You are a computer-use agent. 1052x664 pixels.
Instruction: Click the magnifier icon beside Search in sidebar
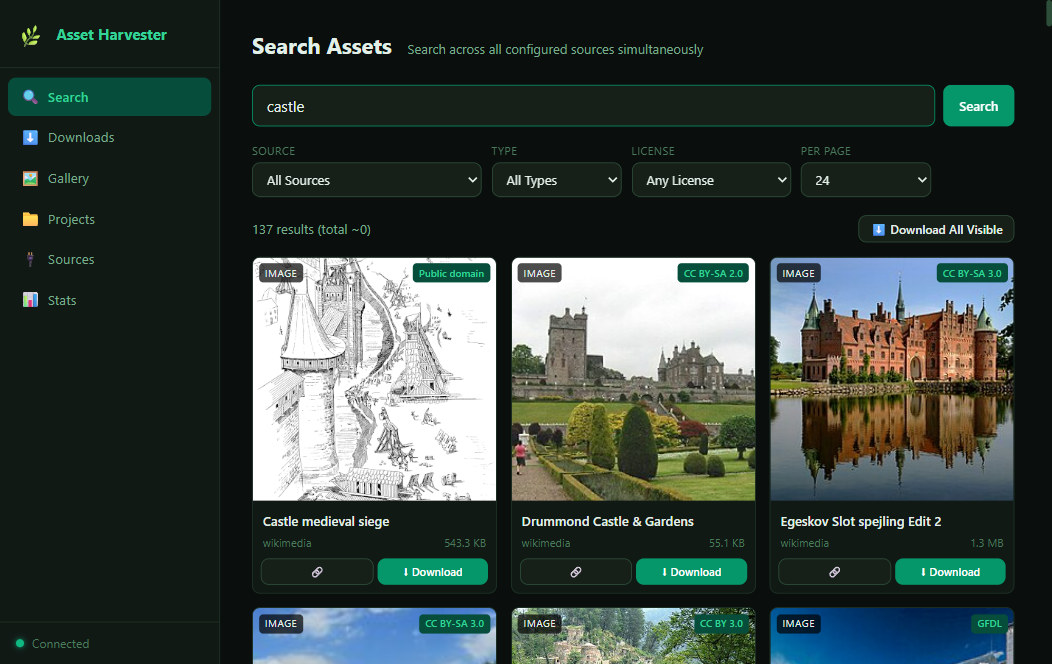point(30,97)
